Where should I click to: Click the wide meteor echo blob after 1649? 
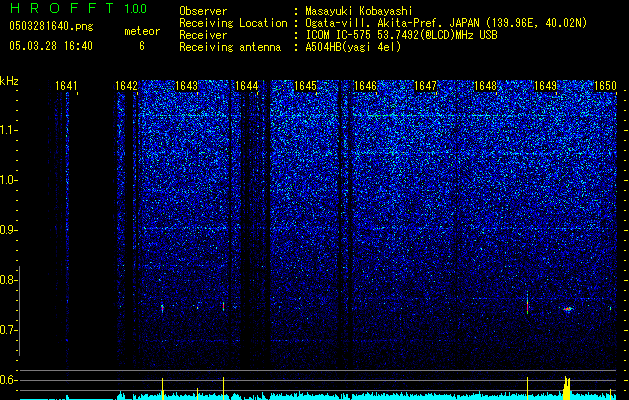[568, 309]
